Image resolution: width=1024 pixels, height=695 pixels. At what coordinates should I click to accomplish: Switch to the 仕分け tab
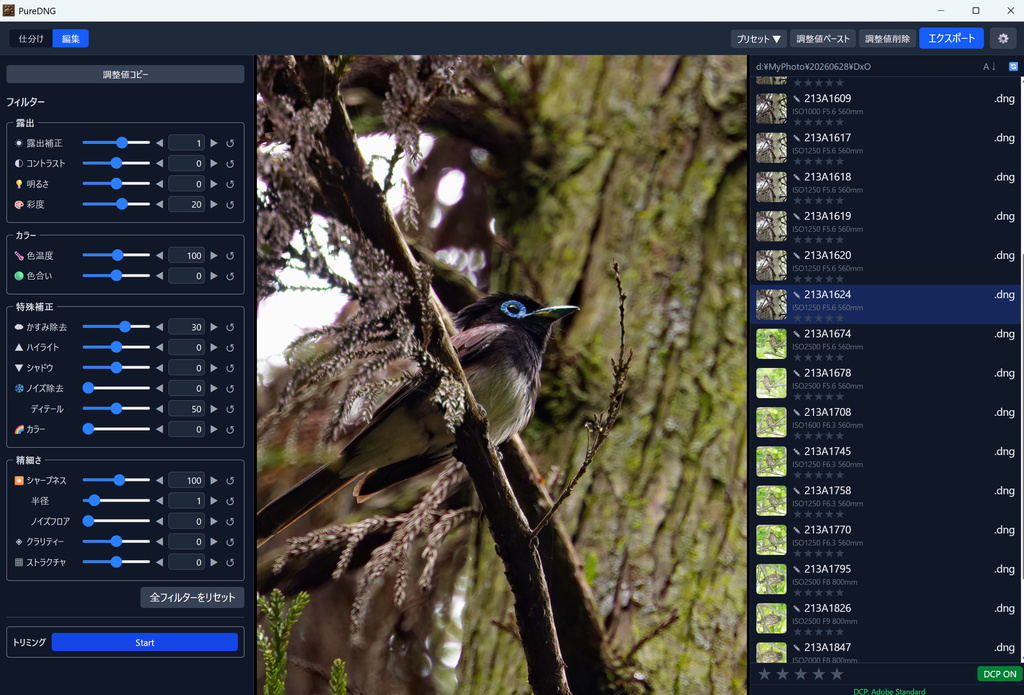click(31, 39)
